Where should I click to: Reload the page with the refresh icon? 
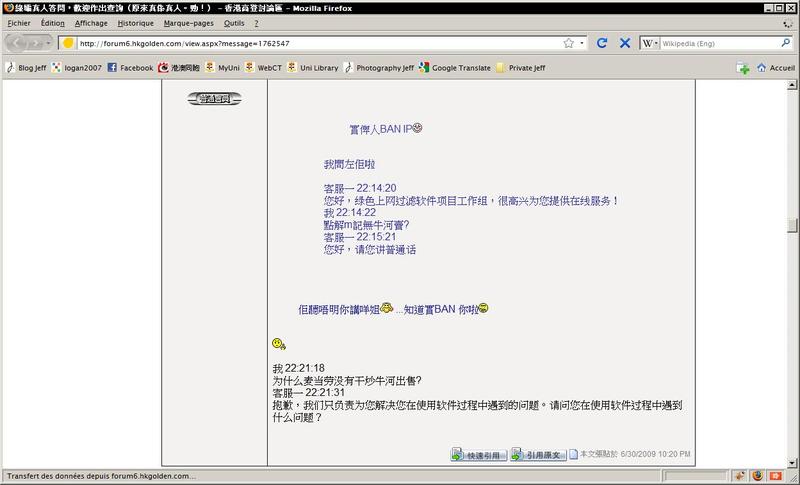(x=602, y=44)
